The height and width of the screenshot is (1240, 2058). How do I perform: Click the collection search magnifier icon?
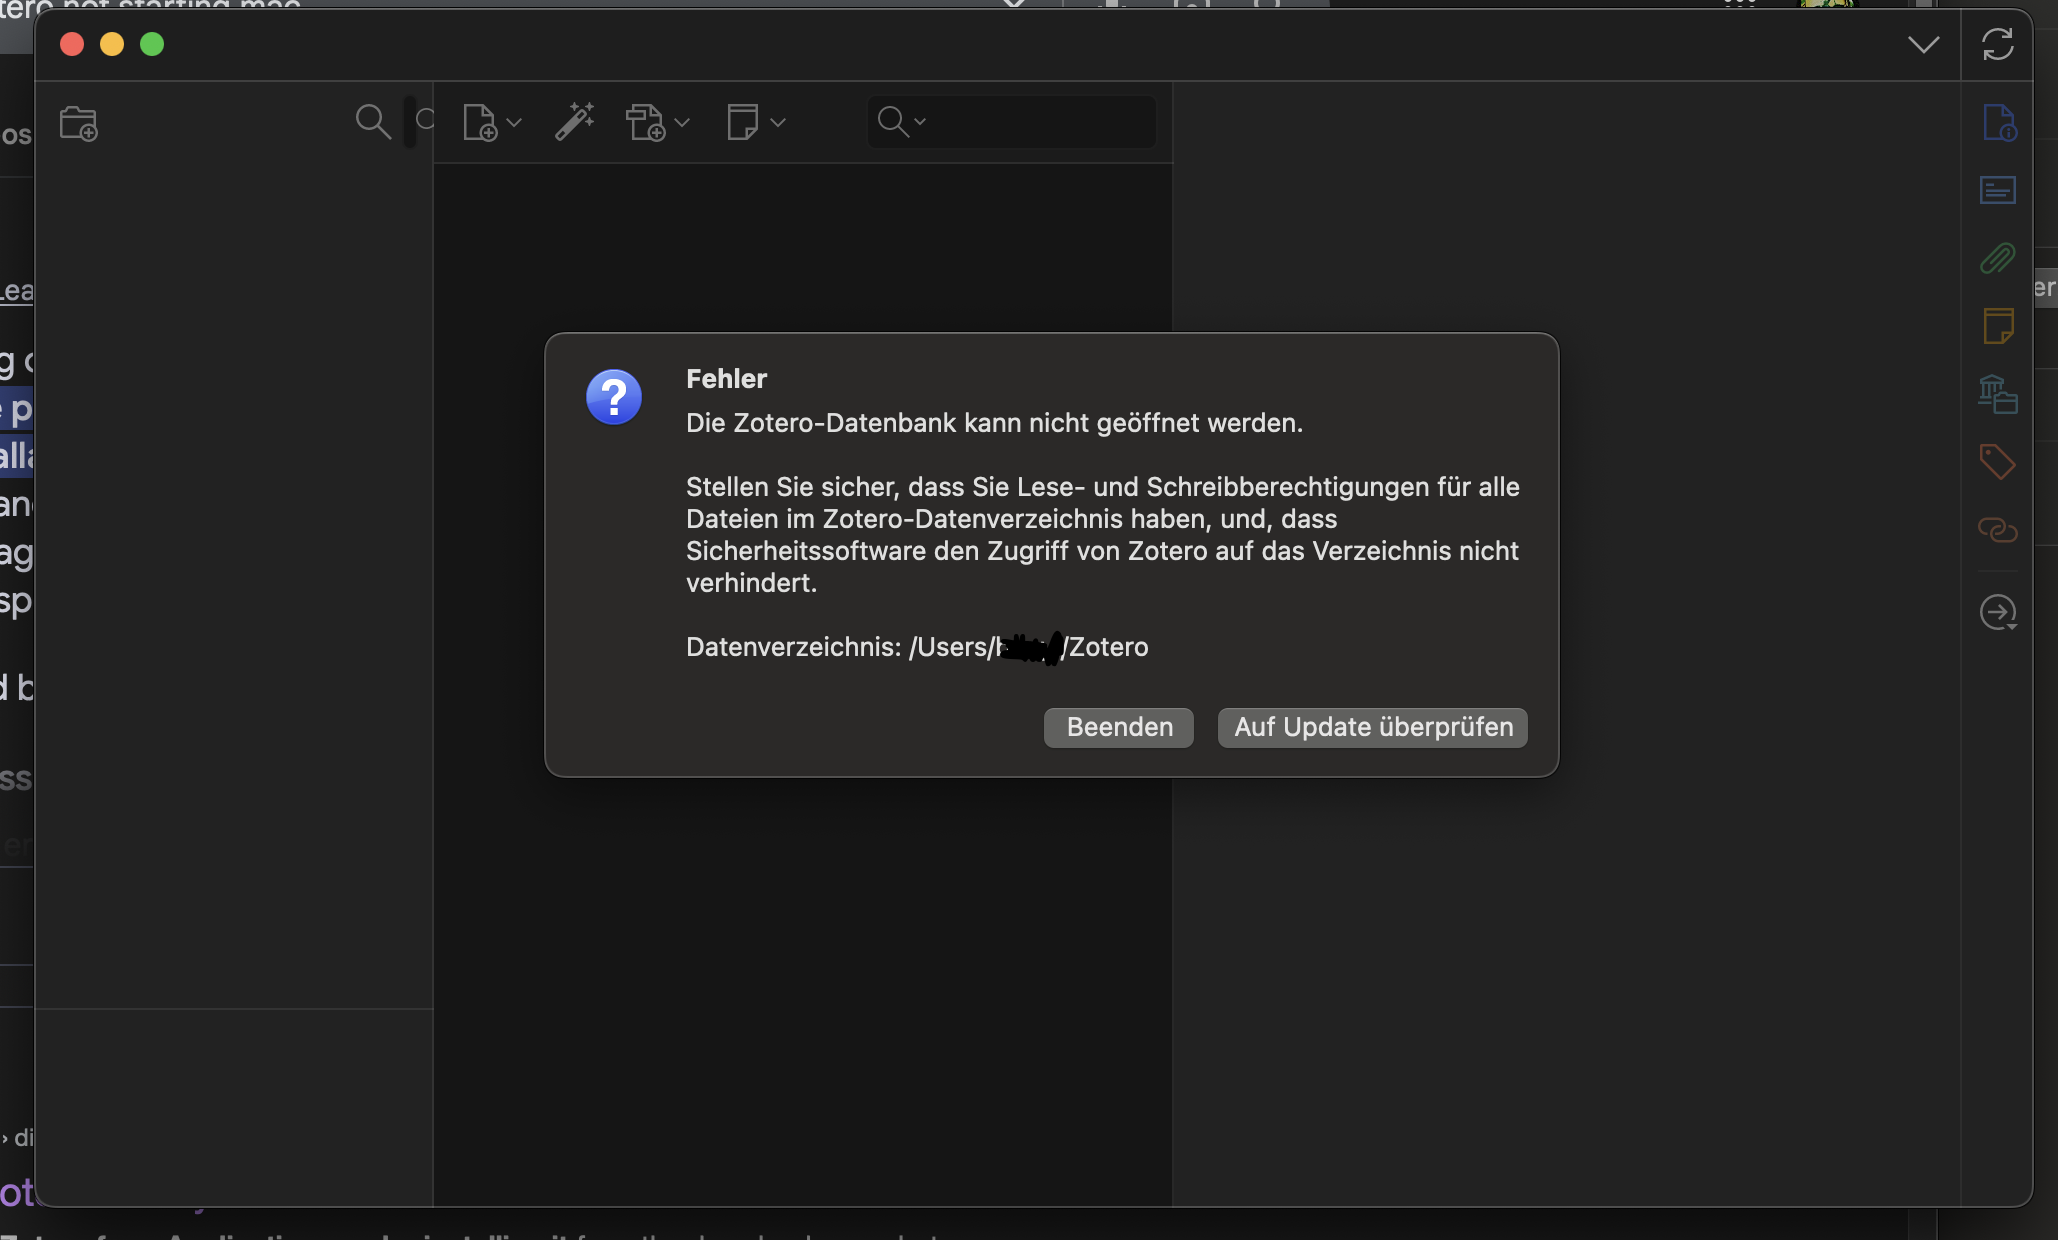372,122
